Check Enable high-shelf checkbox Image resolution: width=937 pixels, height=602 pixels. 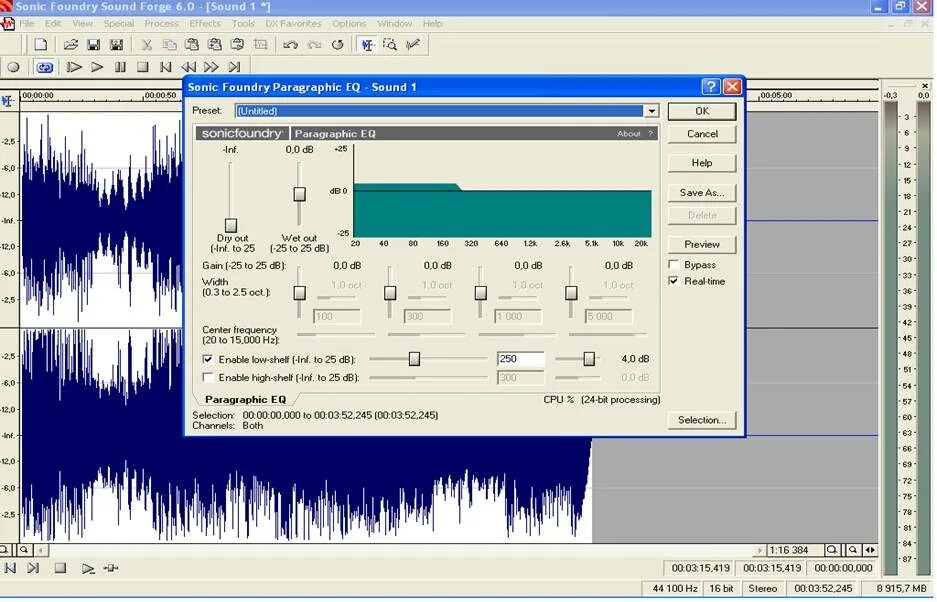pos(208,378)
